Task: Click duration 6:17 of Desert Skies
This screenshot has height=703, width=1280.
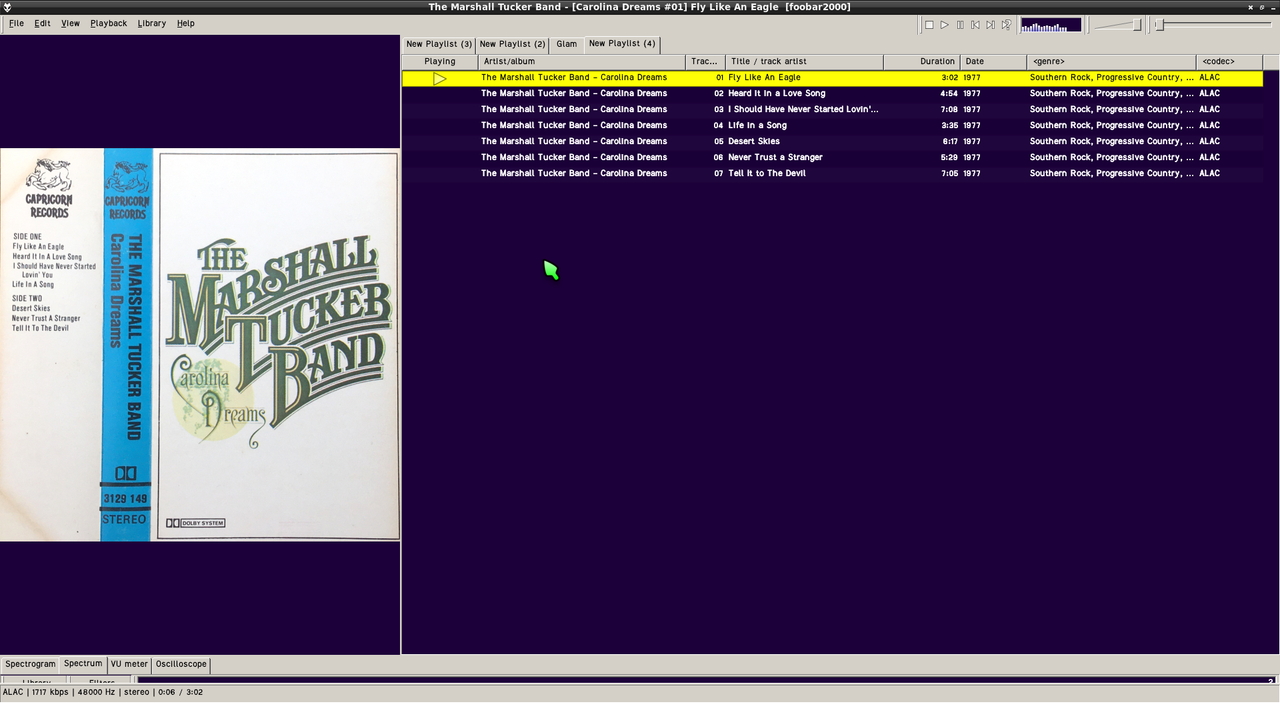Action: [x=949, y=142]
